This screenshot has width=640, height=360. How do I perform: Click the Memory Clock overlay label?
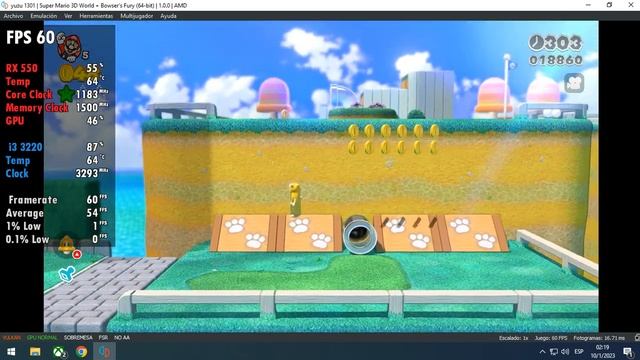pyautogui.click(x=37, y=108)
